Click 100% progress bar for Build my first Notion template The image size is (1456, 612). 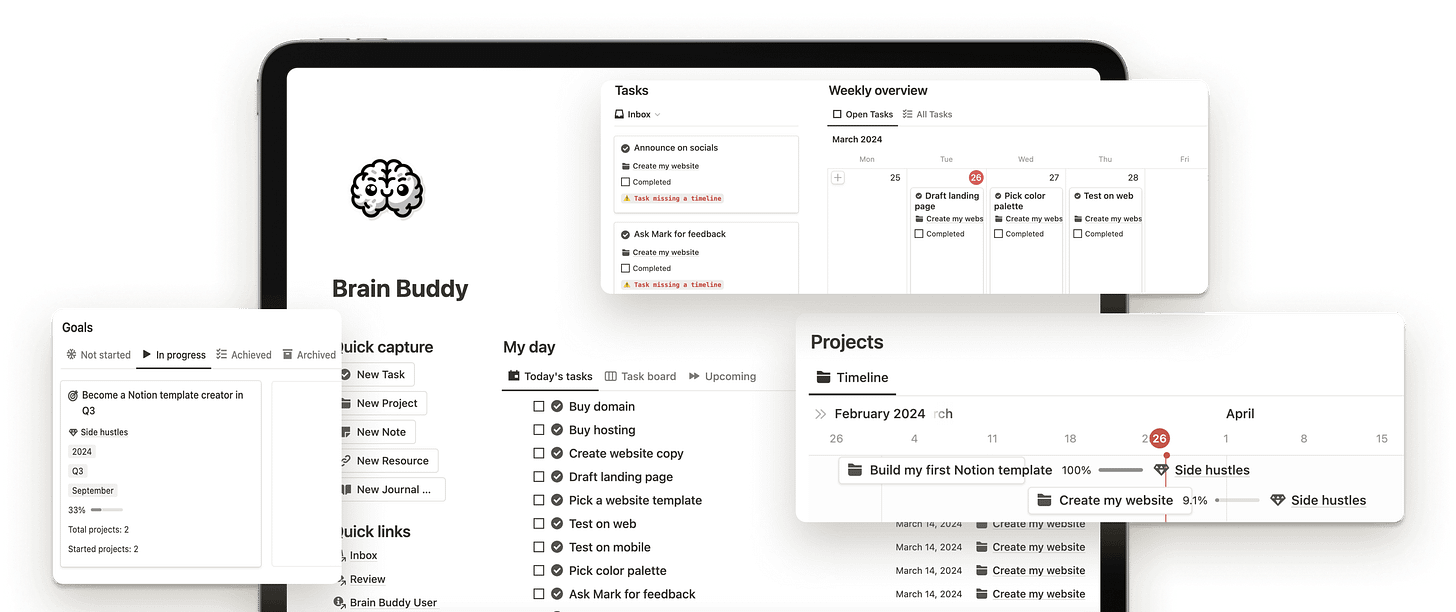pyautogui.click(x=1120, y=470)
